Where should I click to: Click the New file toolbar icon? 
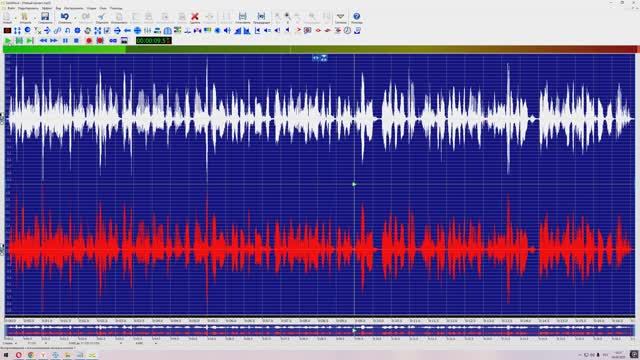point(7,17)
